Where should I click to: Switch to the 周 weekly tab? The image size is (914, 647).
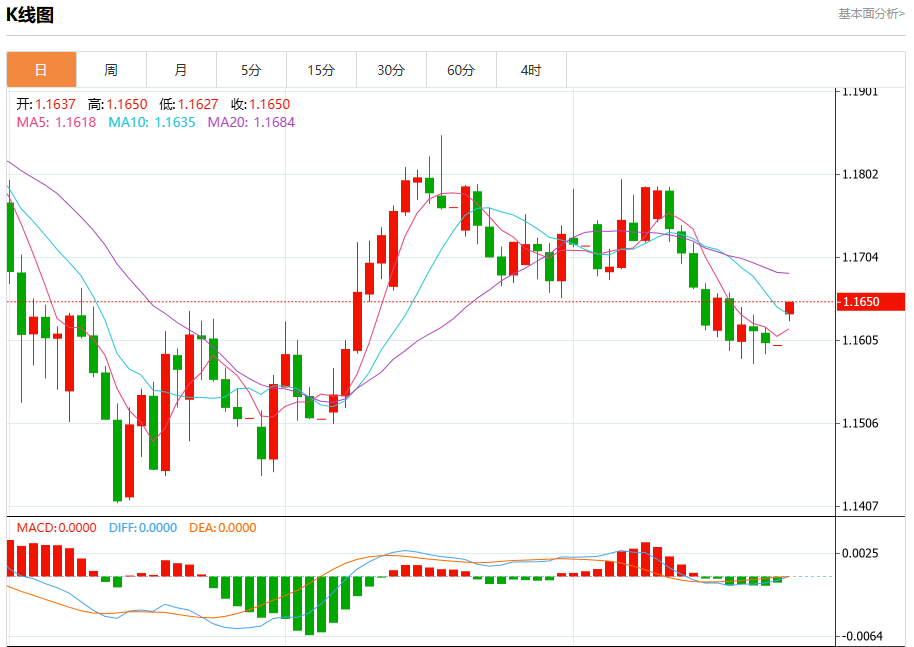point(111,70)
